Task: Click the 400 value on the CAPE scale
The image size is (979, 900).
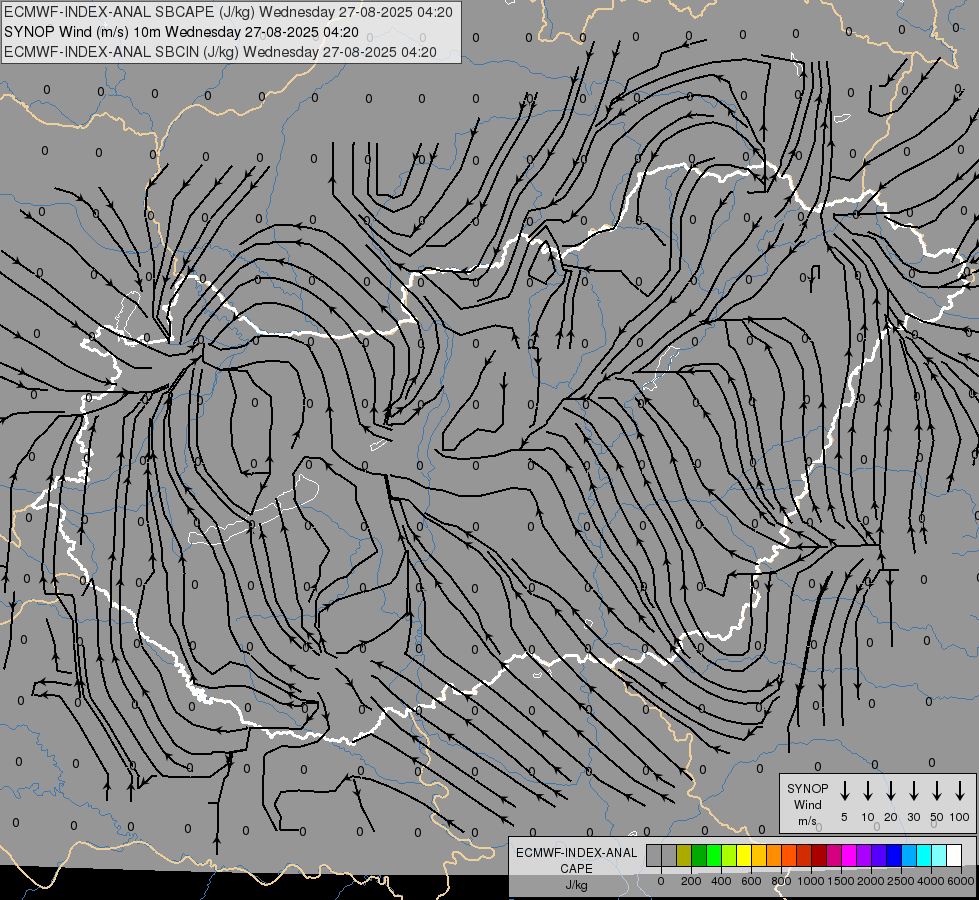Action: pyautogui.click(x=721, y=881)
